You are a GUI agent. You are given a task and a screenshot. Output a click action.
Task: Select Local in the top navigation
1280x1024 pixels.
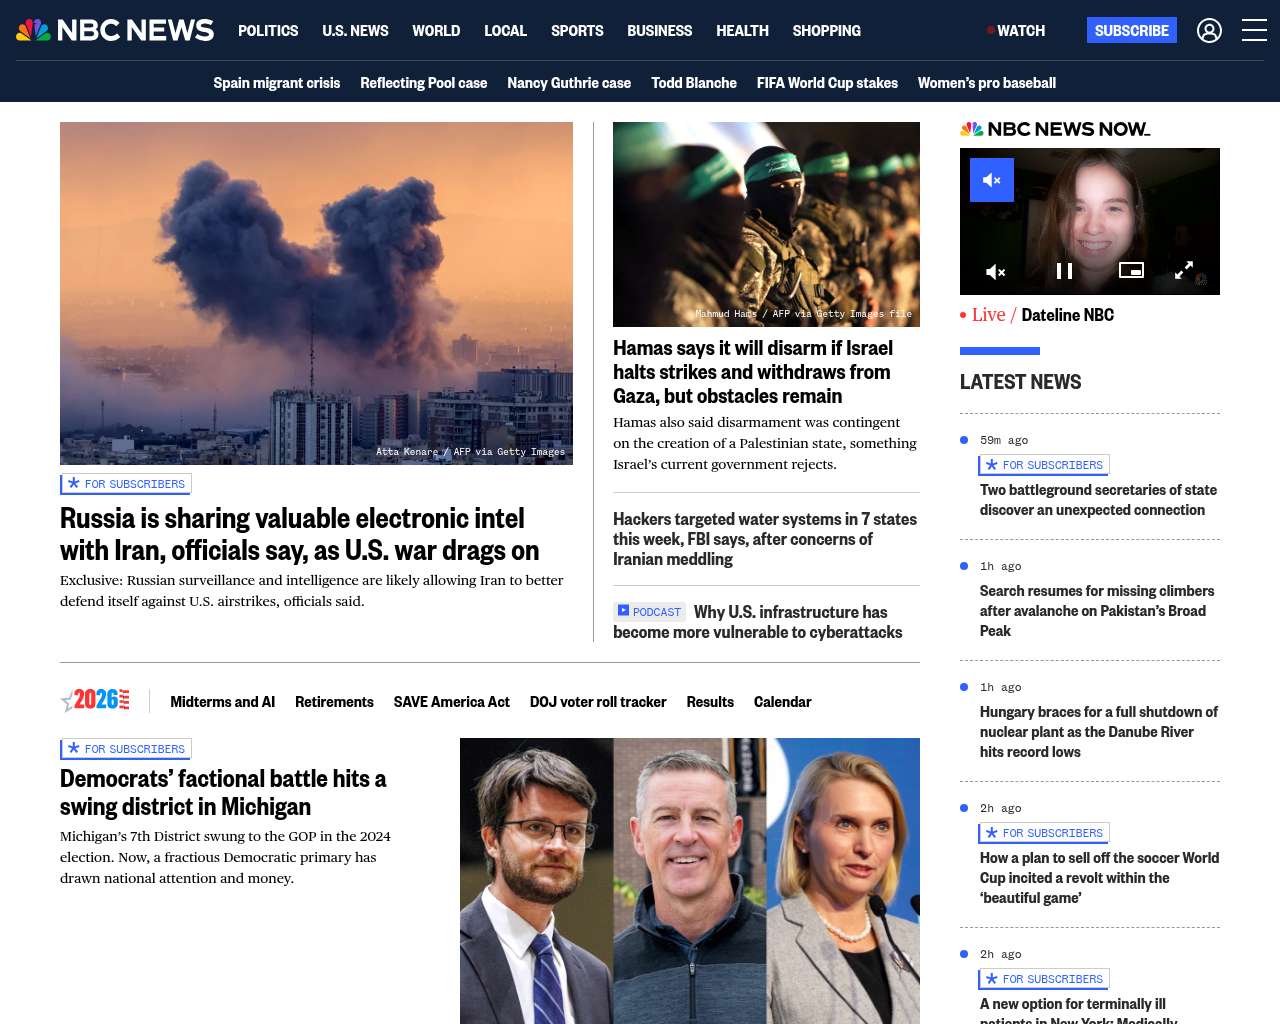tap(505, 31)
